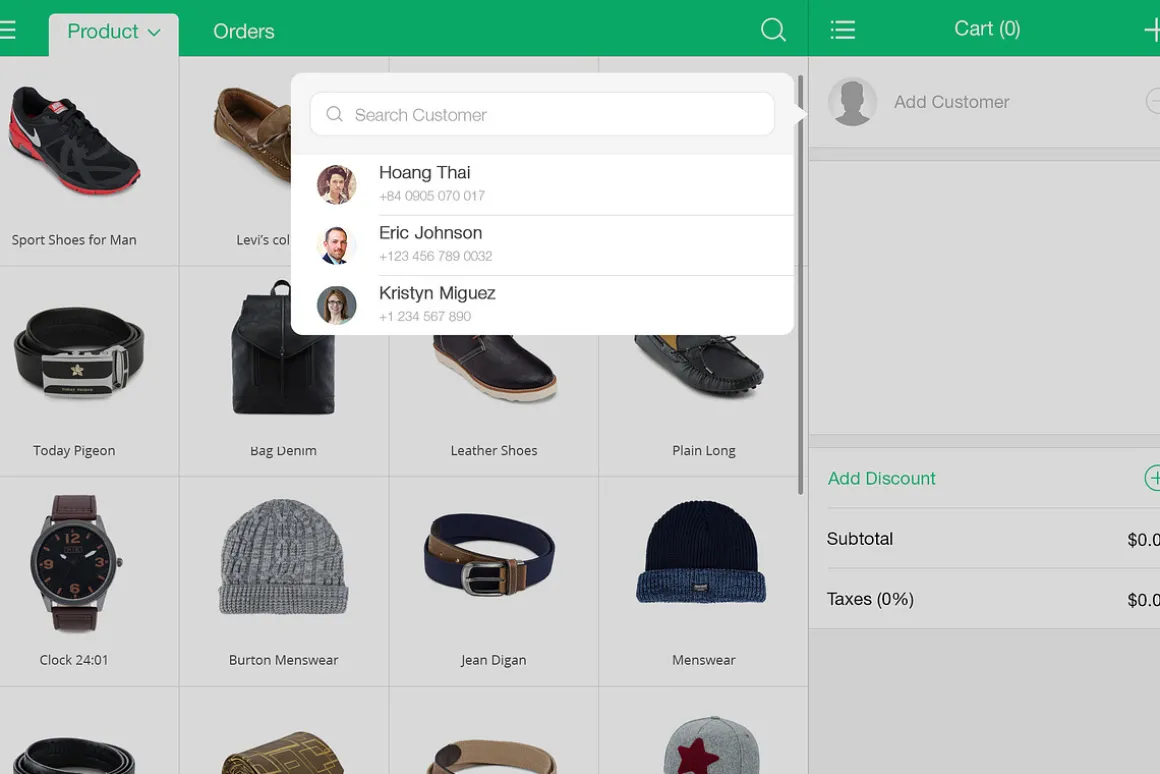Click Kristyn Miguez's avatar photo
Image resolution: width=1160 pixels, height=774 pixels.
click(337, 305)
